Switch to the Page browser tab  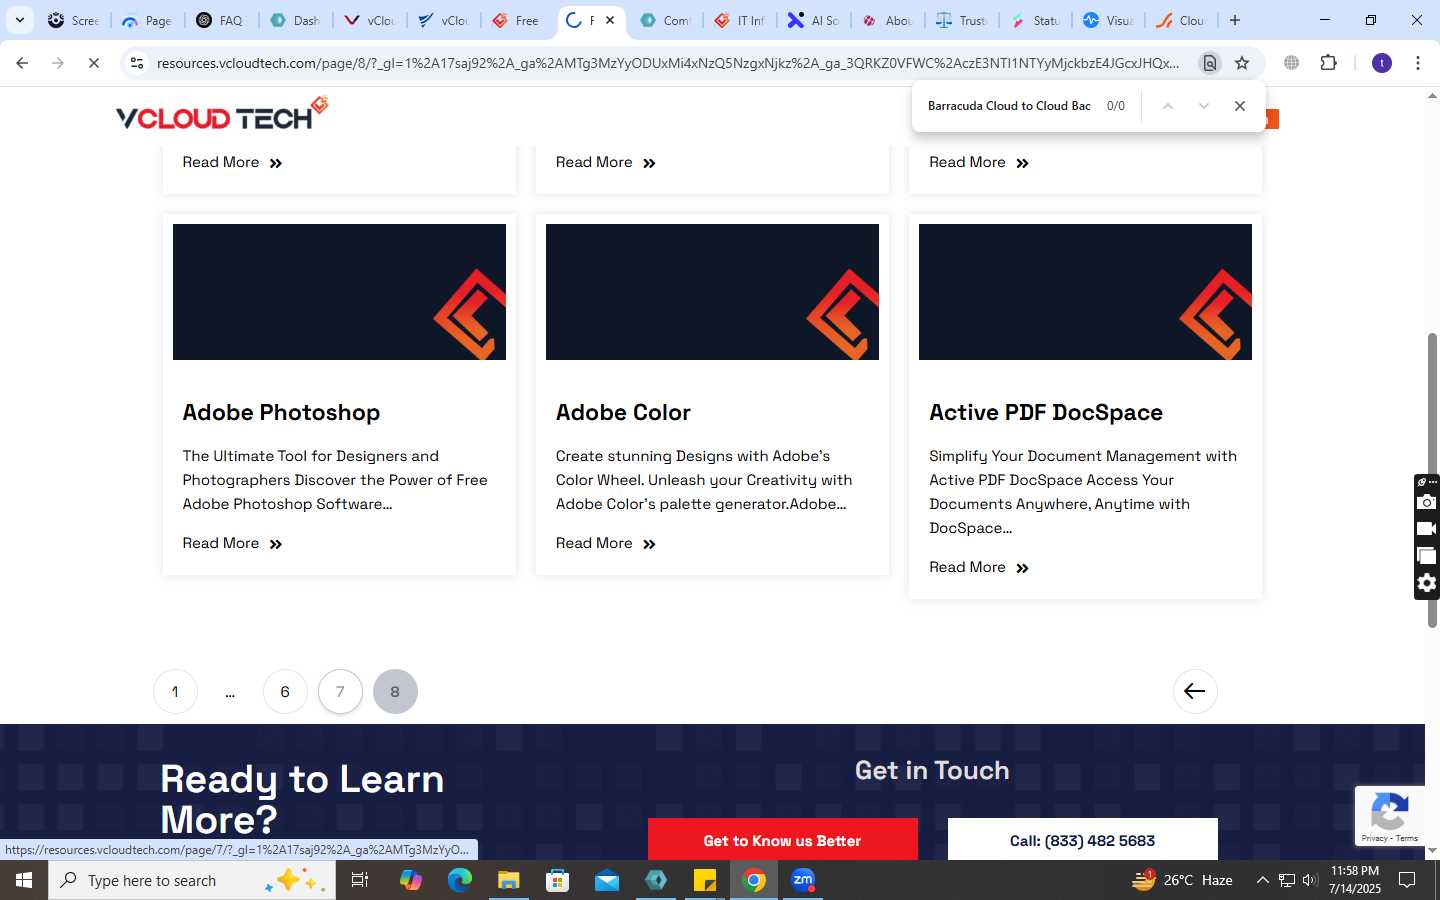point(147,20)
